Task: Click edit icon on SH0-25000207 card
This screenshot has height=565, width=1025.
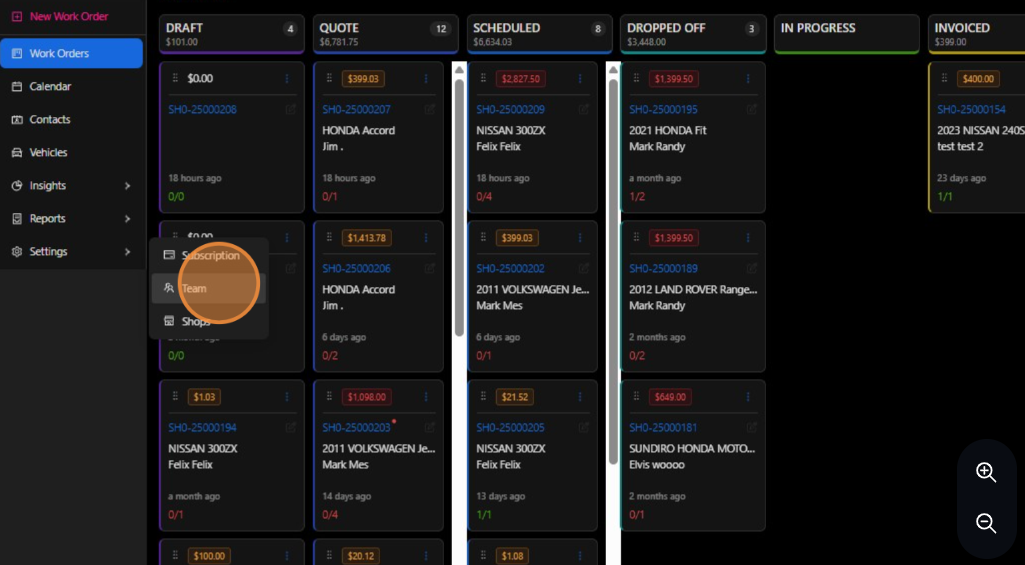Action: click(x=429, y=109)
